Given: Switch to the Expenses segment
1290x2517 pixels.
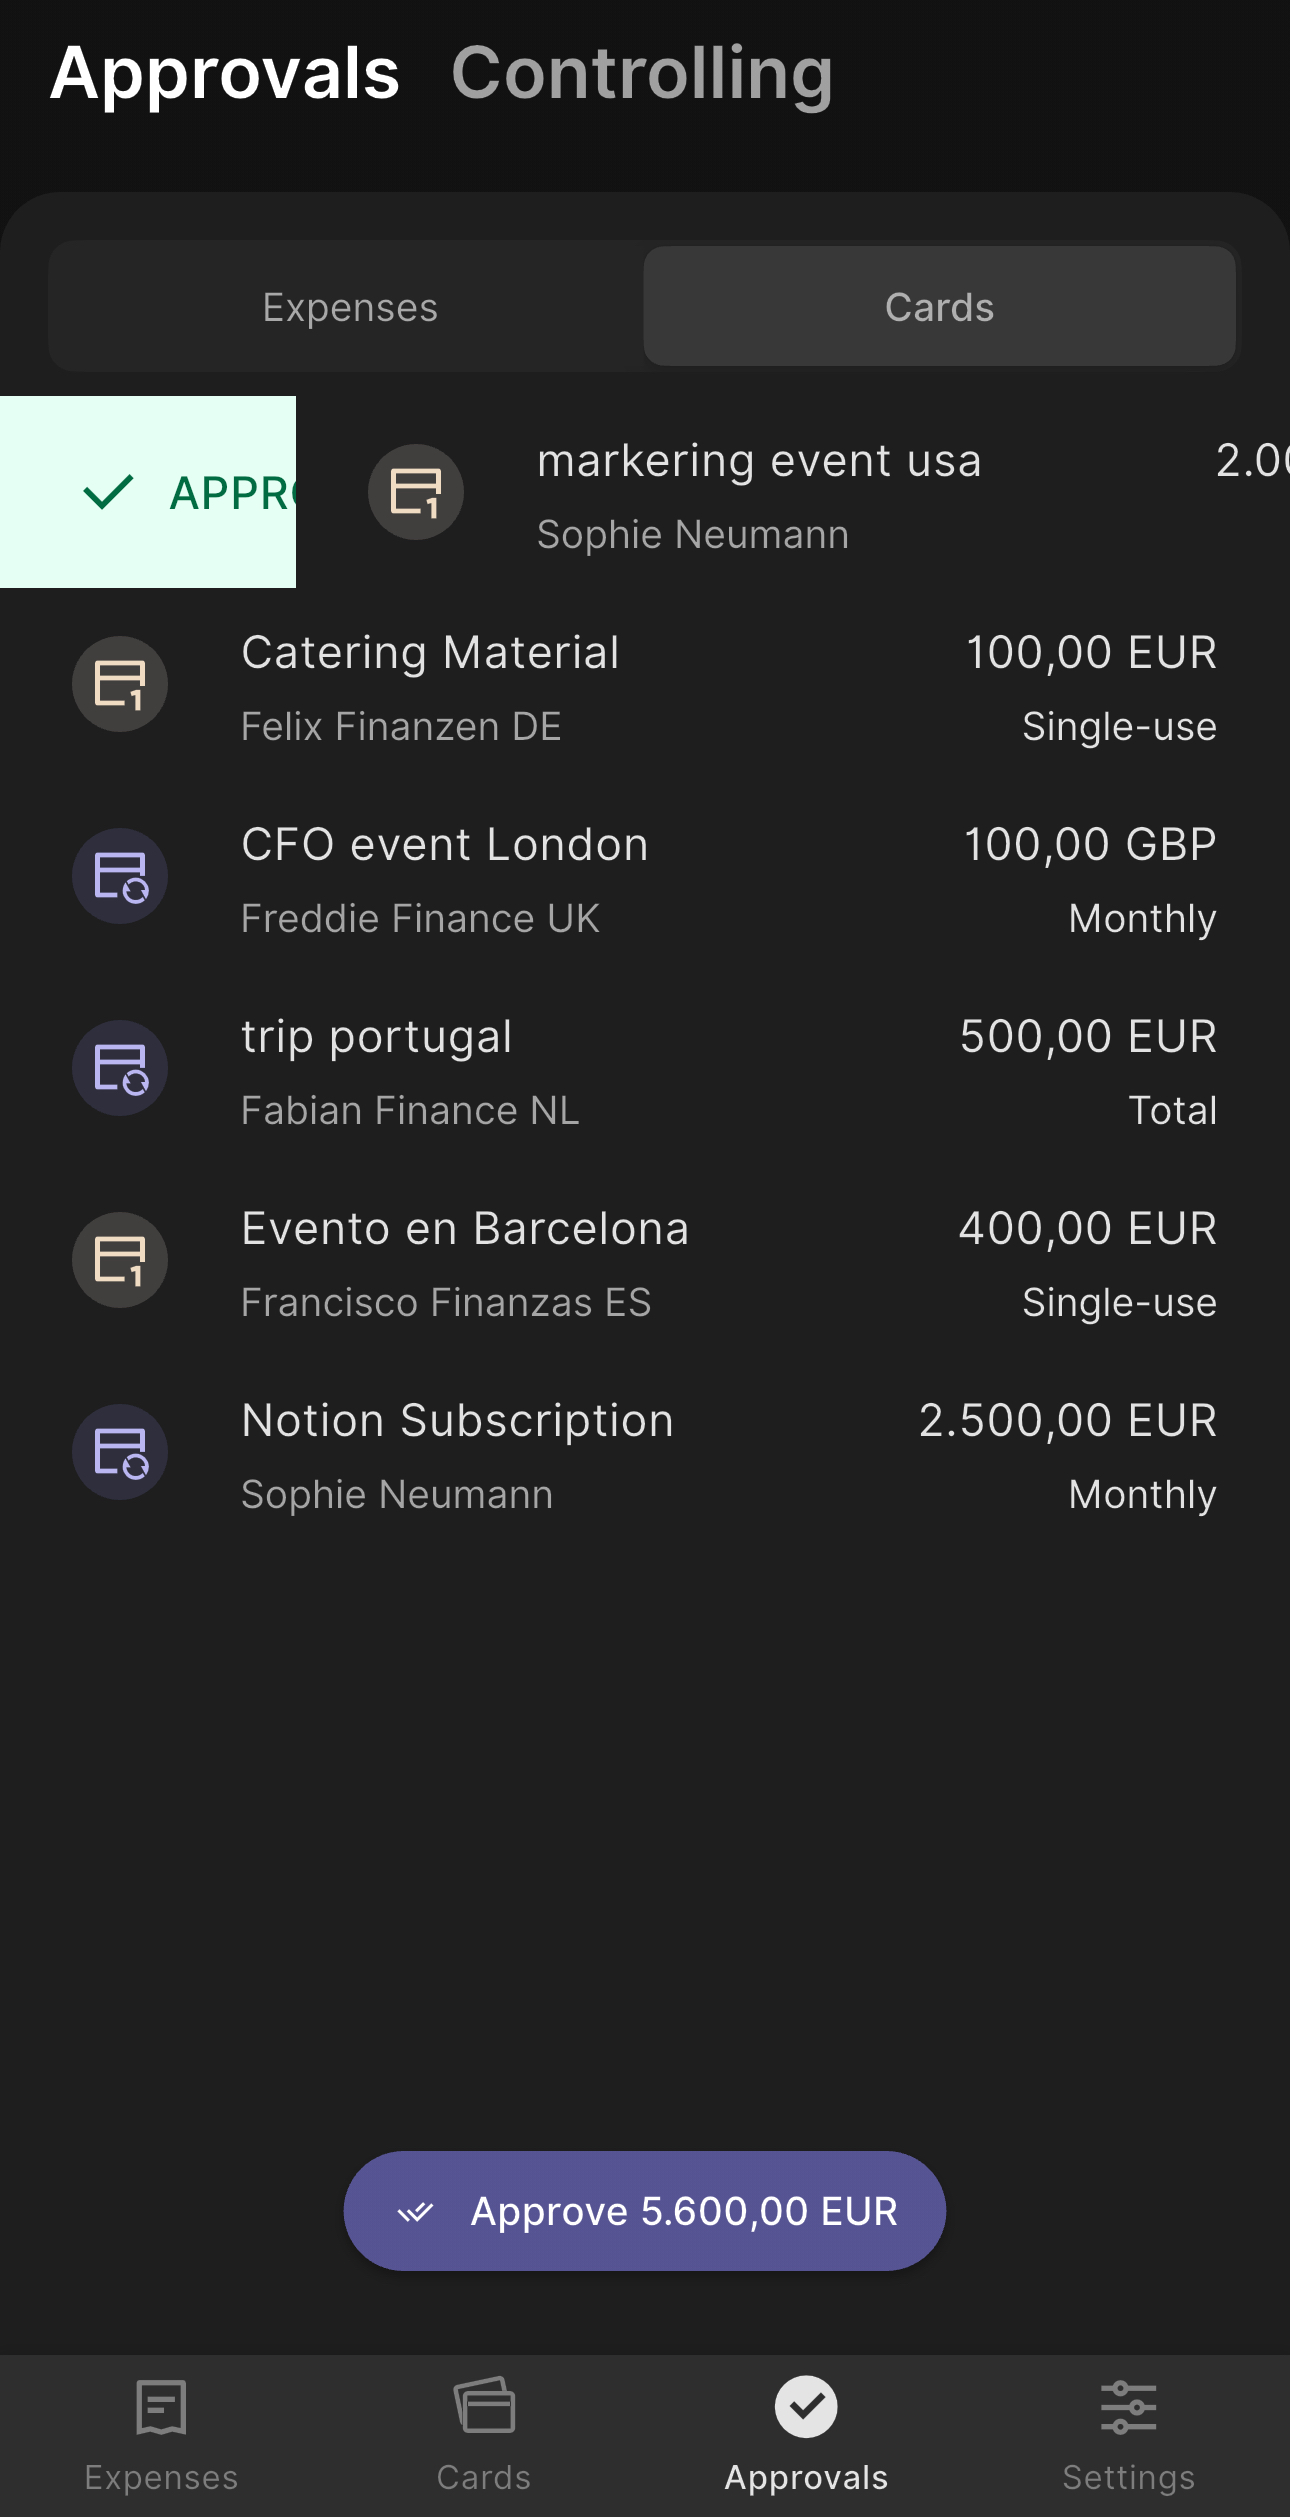Looking at the screenshot, I should (x=350, y=307).
